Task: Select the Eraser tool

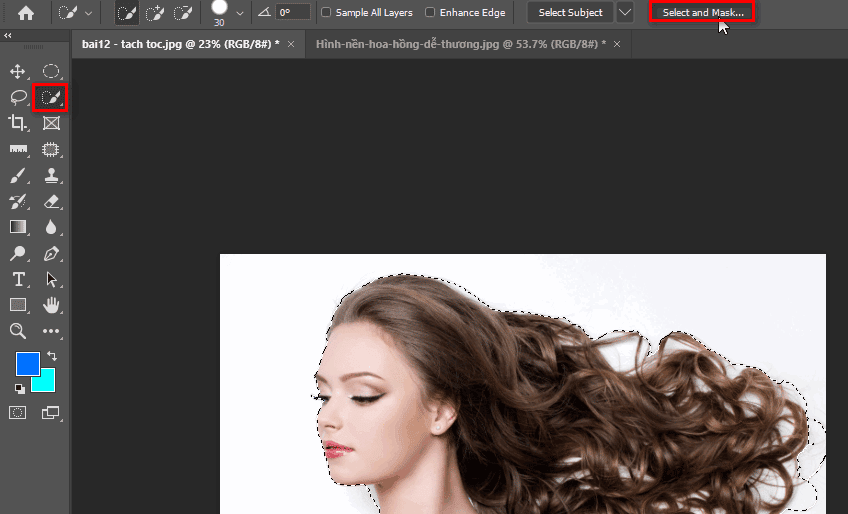Action: pos(51,201)
